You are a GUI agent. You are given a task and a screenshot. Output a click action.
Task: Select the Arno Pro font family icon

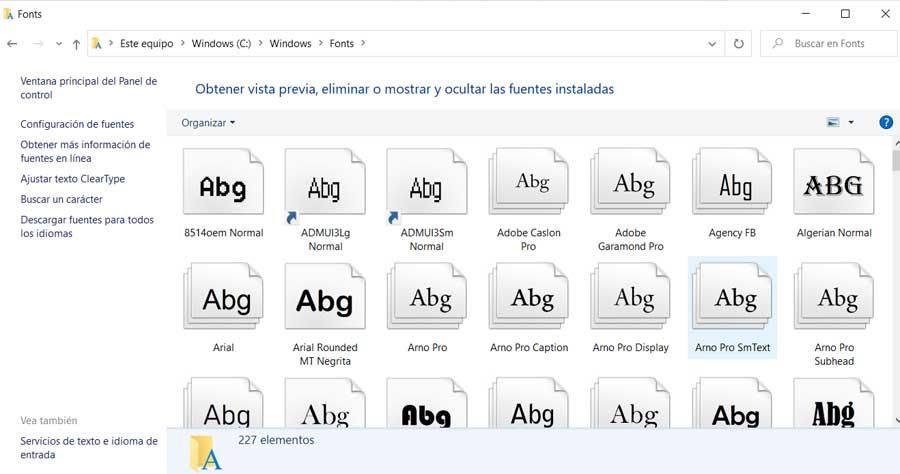click(426, 297)
